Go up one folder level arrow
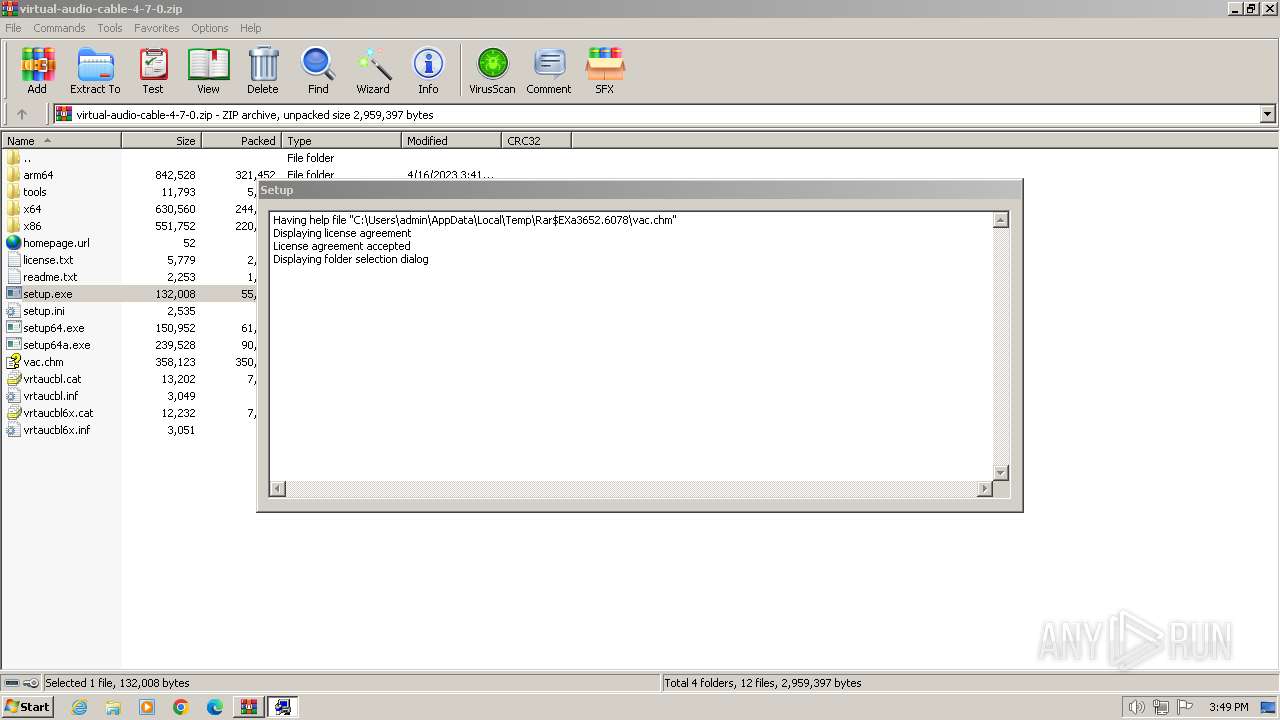 point(21,114)
